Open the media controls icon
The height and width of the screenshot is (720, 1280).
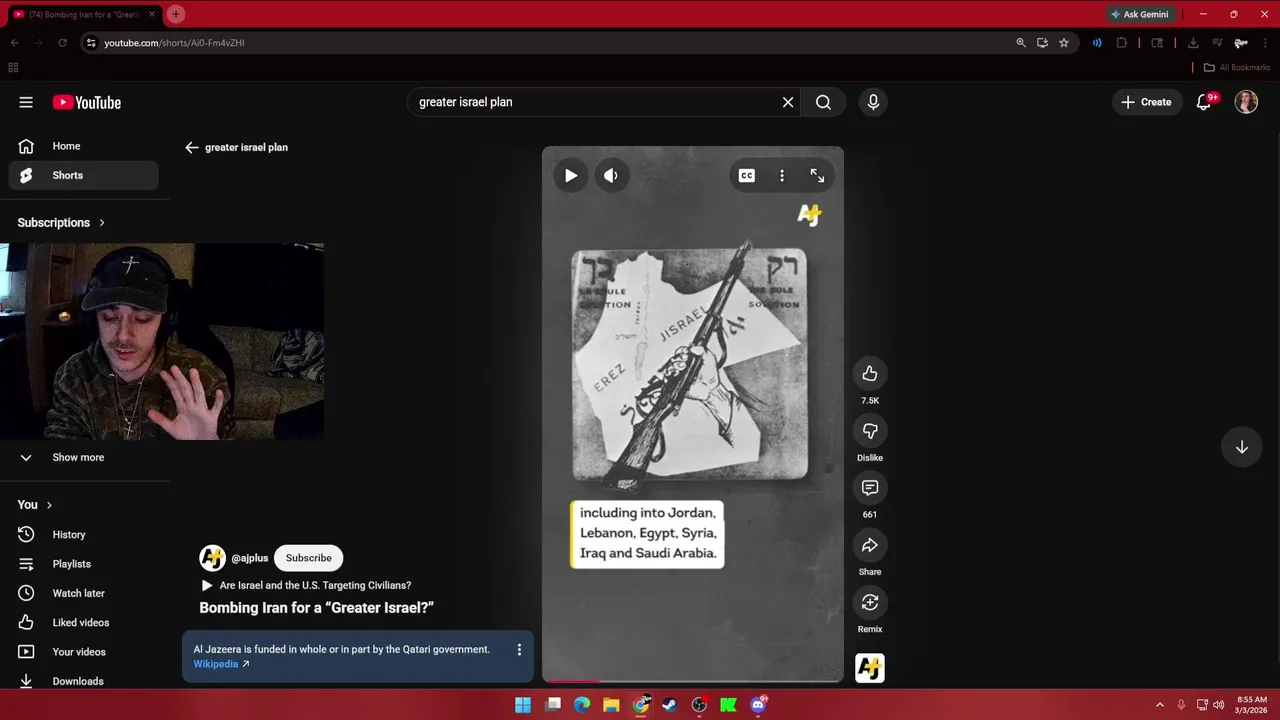[x=1217, y=43]
